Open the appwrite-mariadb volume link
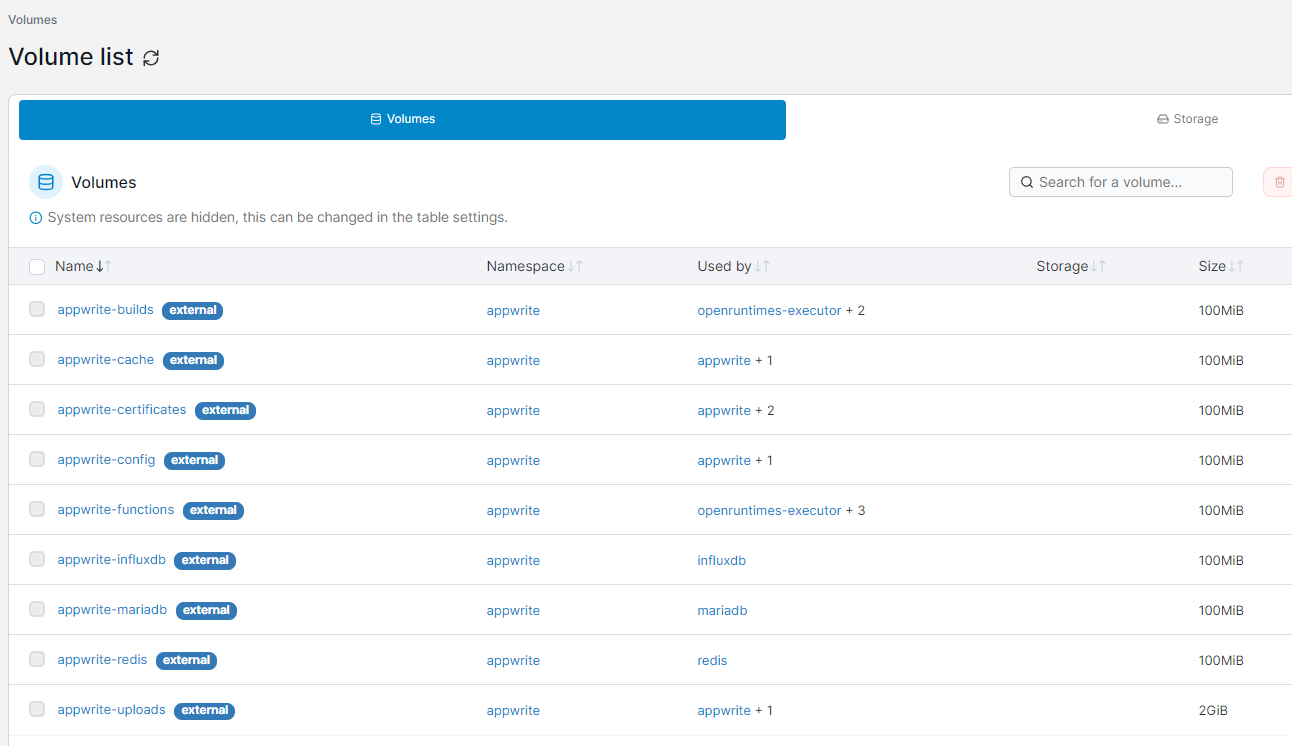The width and height of the screenshot is (1292, 746). click(x=112, y=610)
